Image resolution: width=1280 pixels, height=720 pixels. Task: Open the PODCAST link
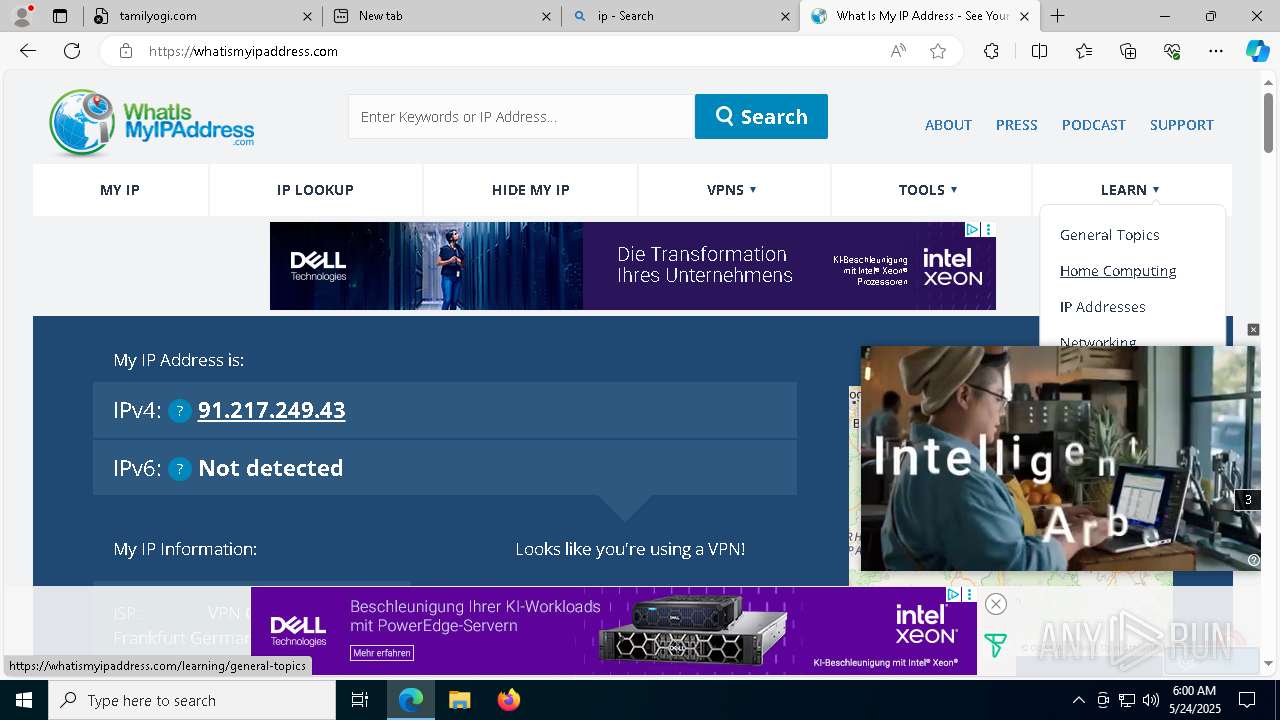pos(1094,125)
